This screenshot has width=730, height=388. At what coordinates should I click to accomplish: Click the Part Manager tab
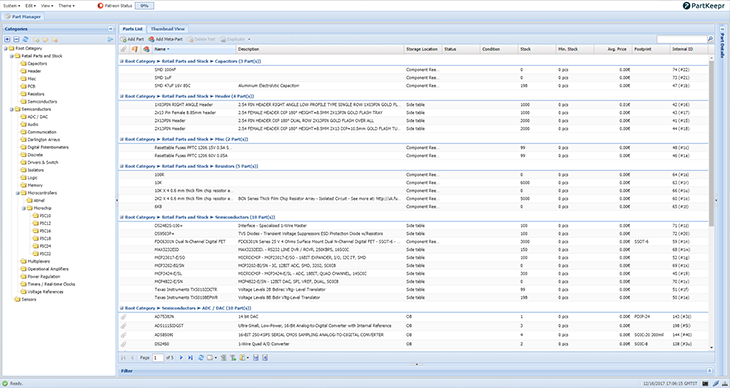23,17
